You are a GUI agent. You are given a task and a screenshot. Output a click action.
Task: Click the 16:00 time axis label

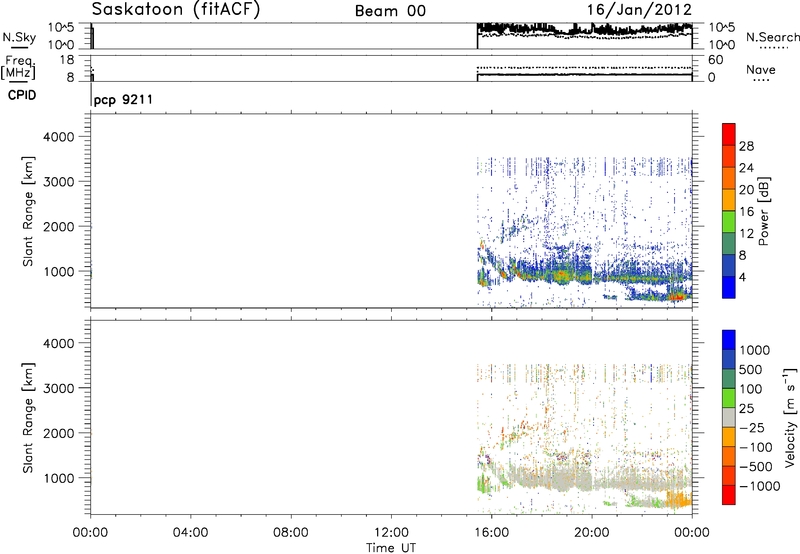click(491, 533)
